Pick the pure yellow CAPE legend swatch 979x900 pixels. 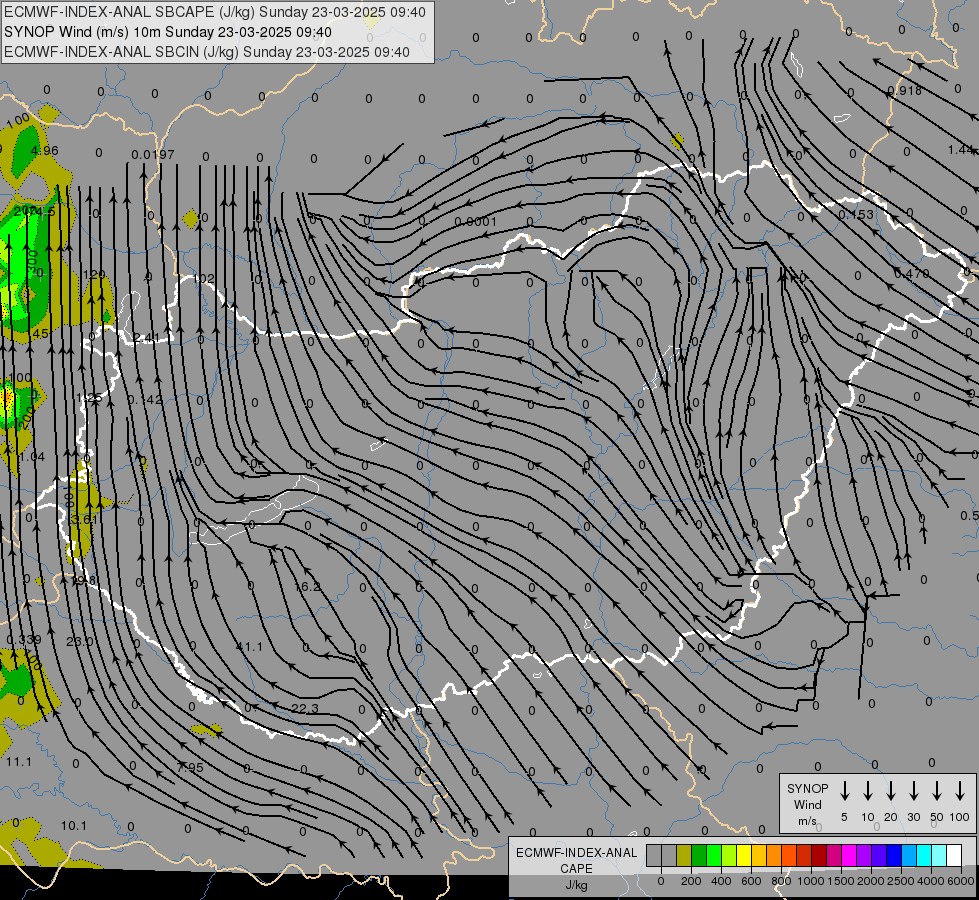[744, 855]
